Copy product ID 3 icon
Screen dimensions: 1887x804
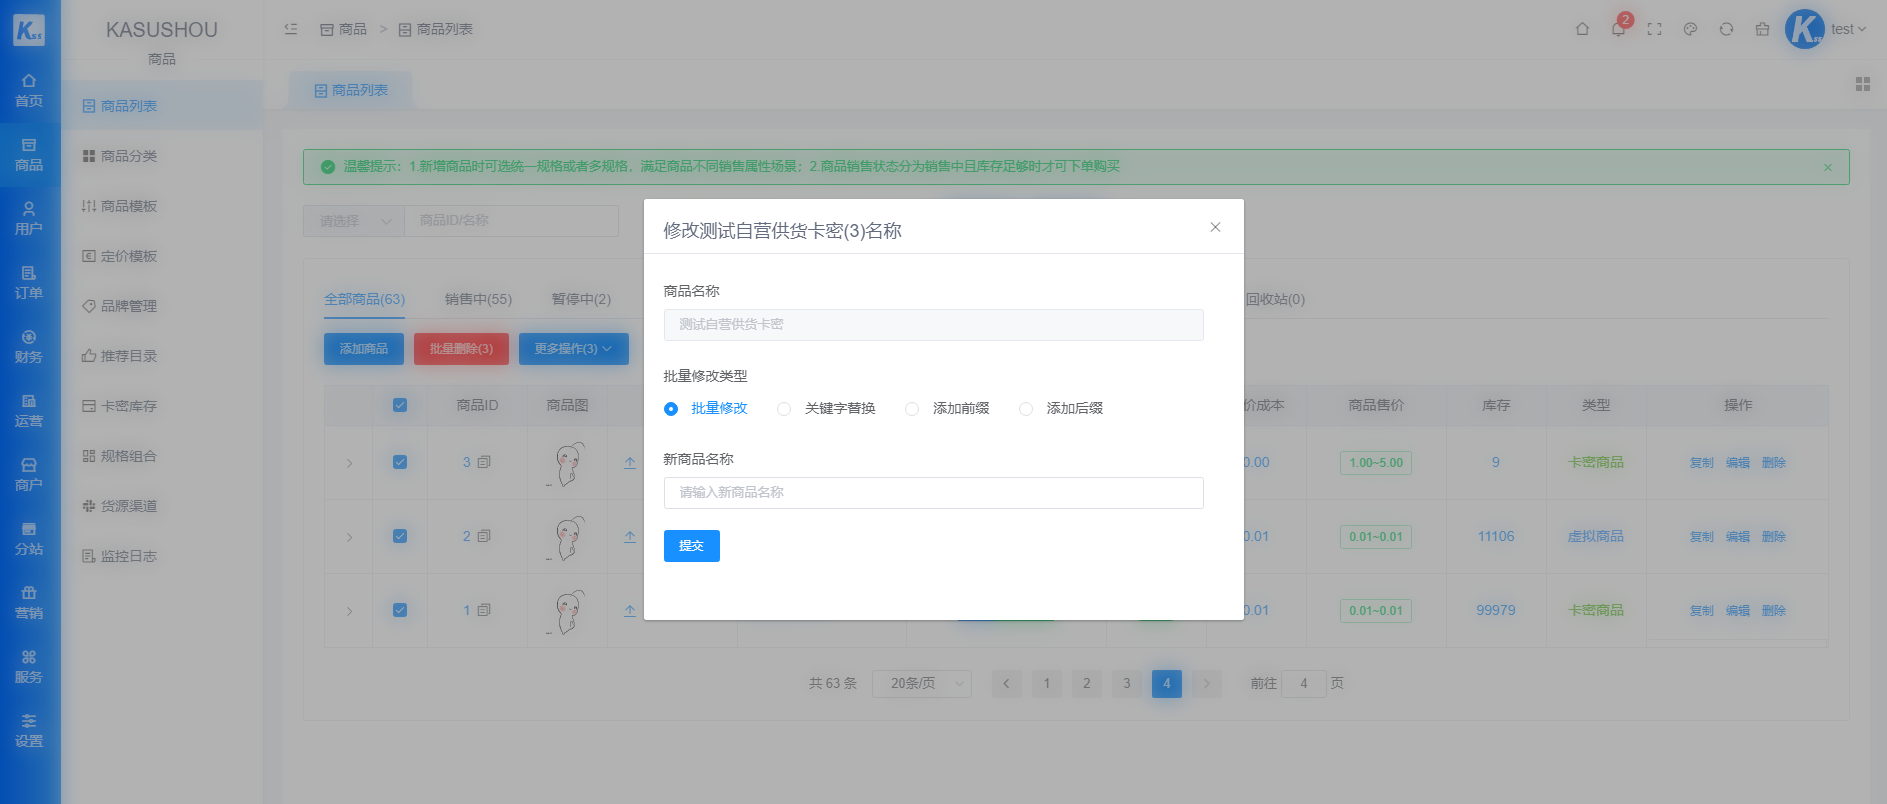(x=484, y=462)
